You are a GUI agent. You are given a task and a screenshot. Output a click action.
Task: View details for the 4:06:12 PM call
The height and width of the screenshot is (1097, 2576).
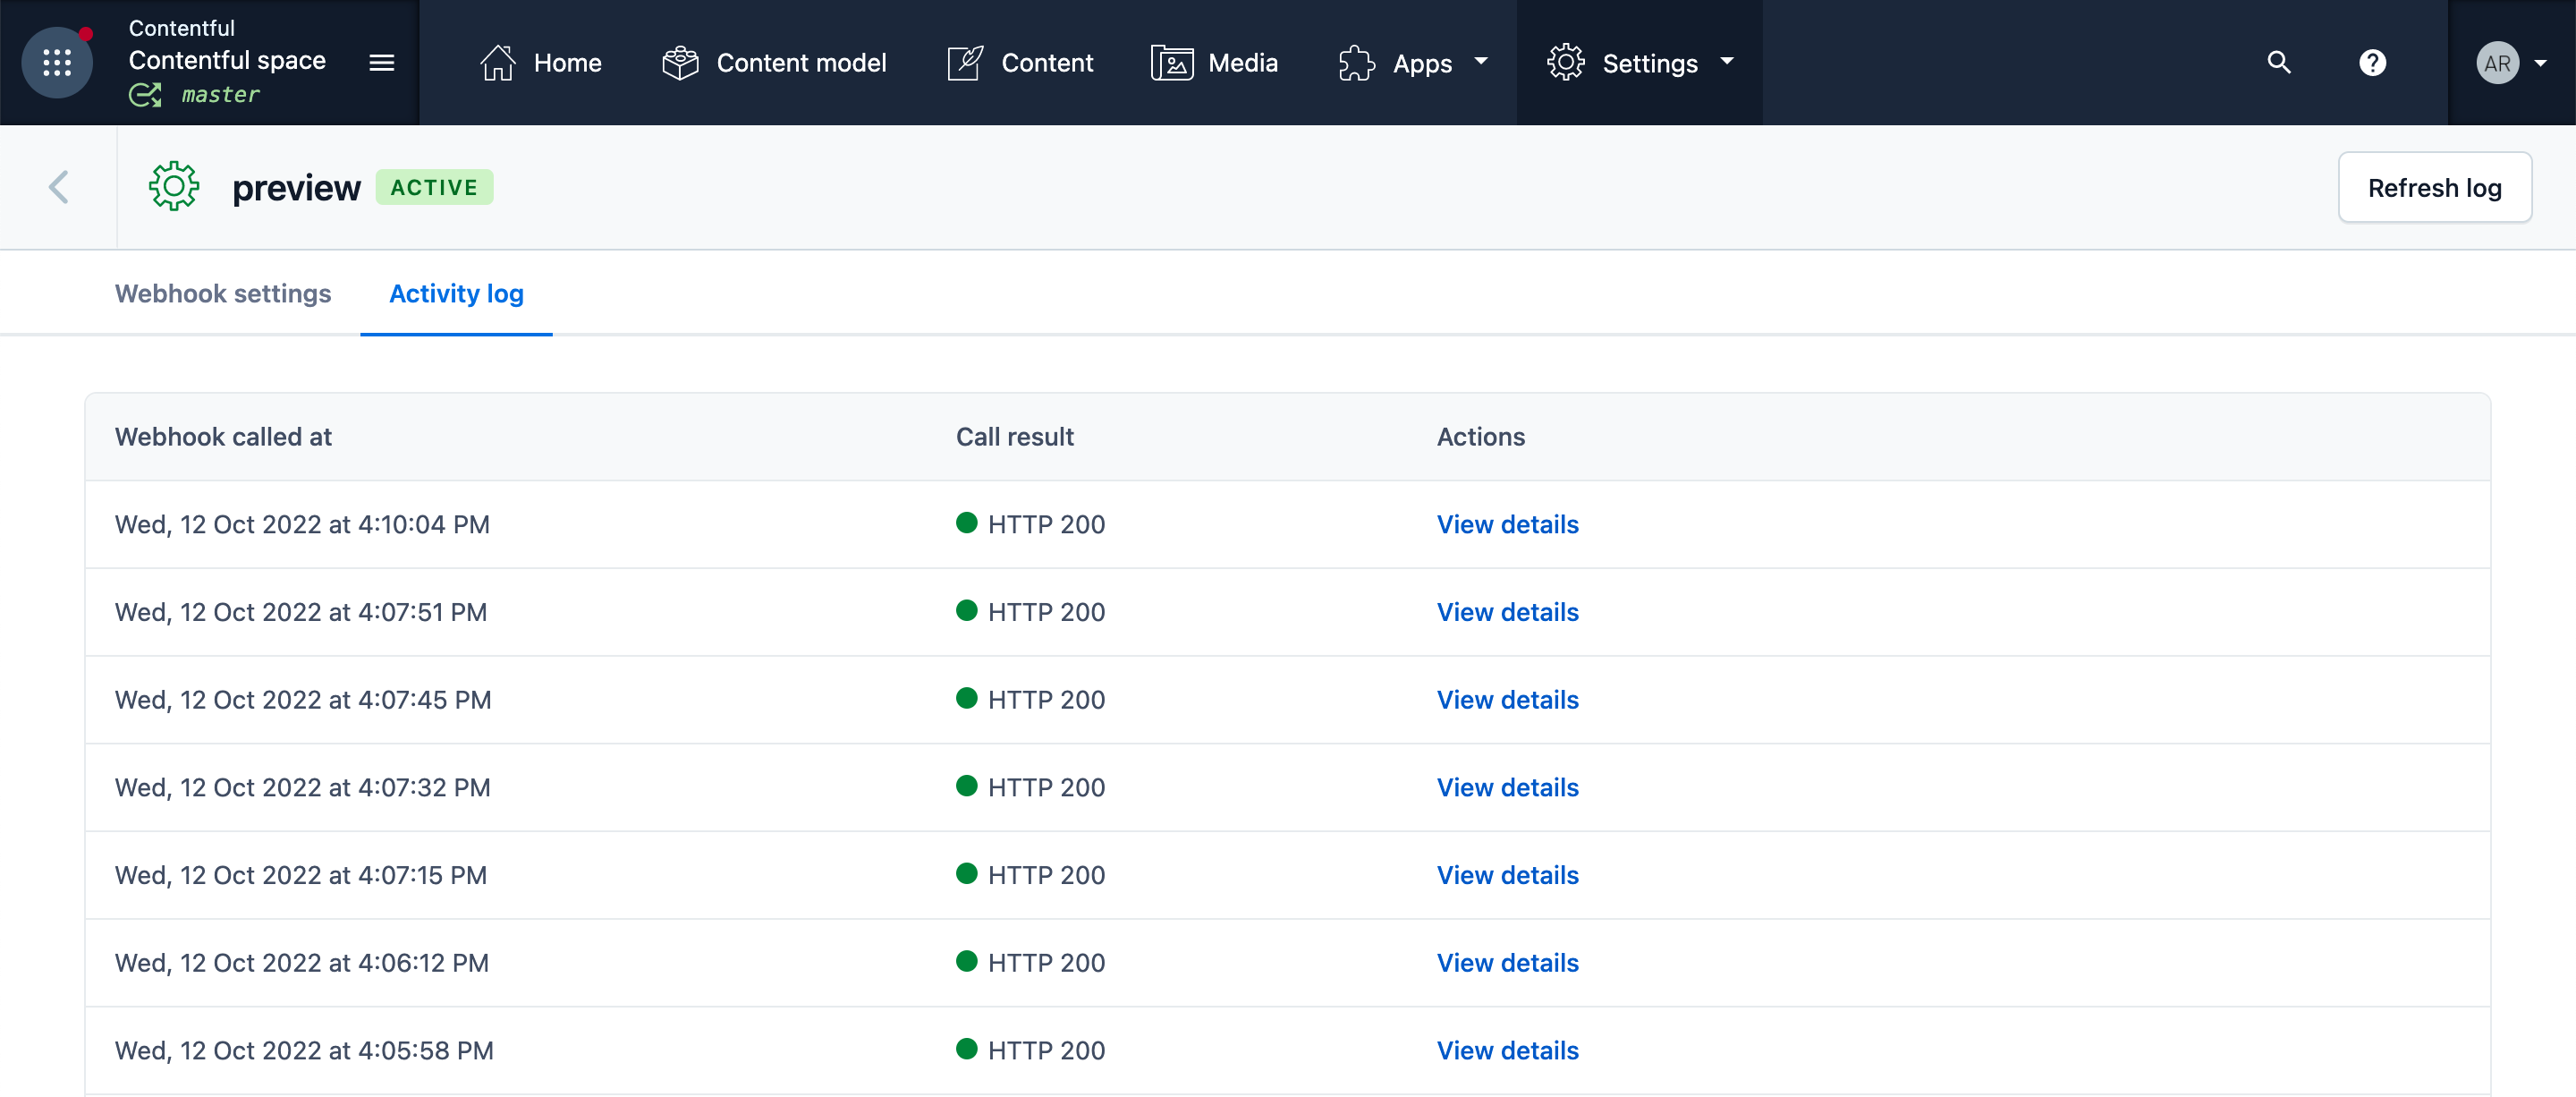click(x=1507, y=962)
